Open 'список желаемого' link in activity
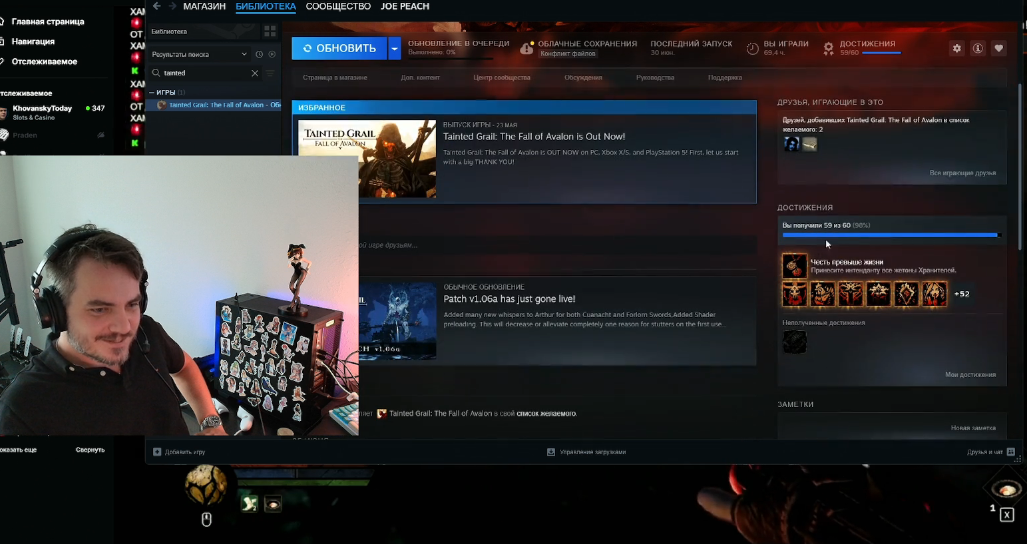1027x544 pixels. (546, 414)
